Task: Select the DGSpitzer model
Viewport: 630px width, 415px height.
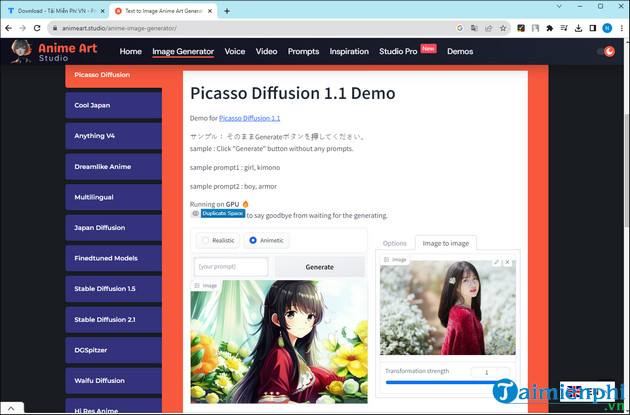Action: pos(114,350)
